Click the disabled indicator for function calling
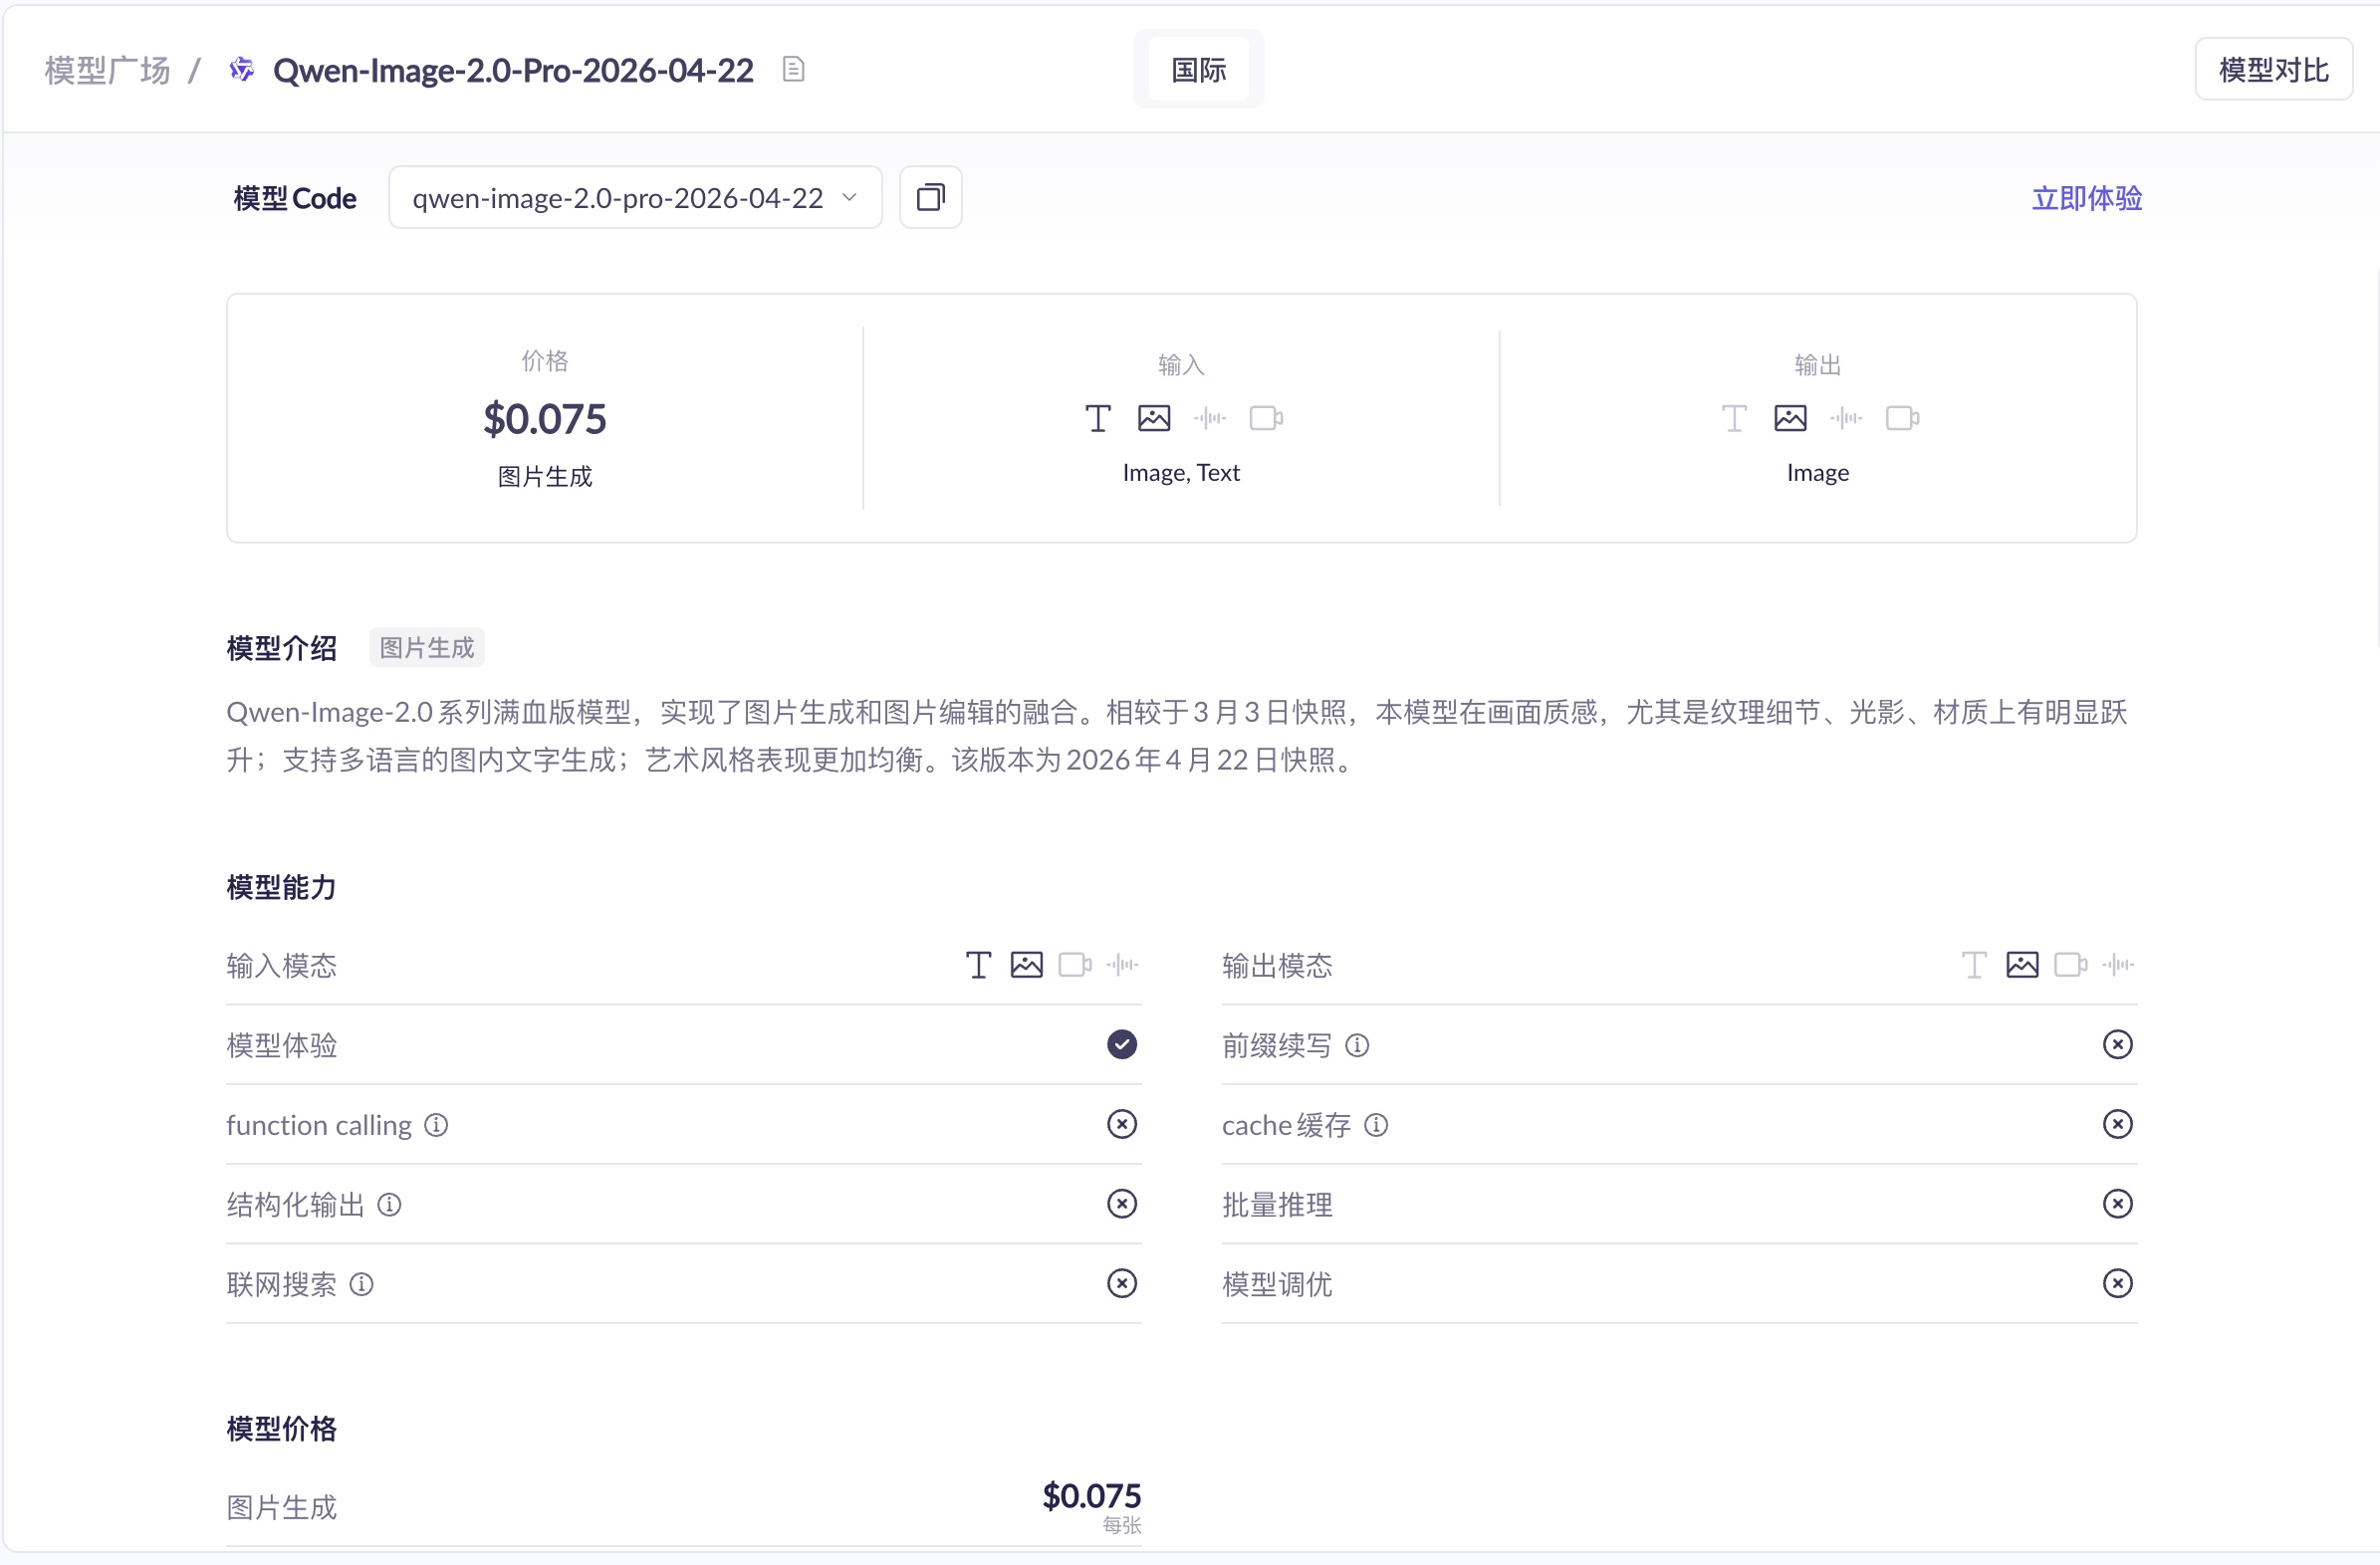 [1122, 1124]
